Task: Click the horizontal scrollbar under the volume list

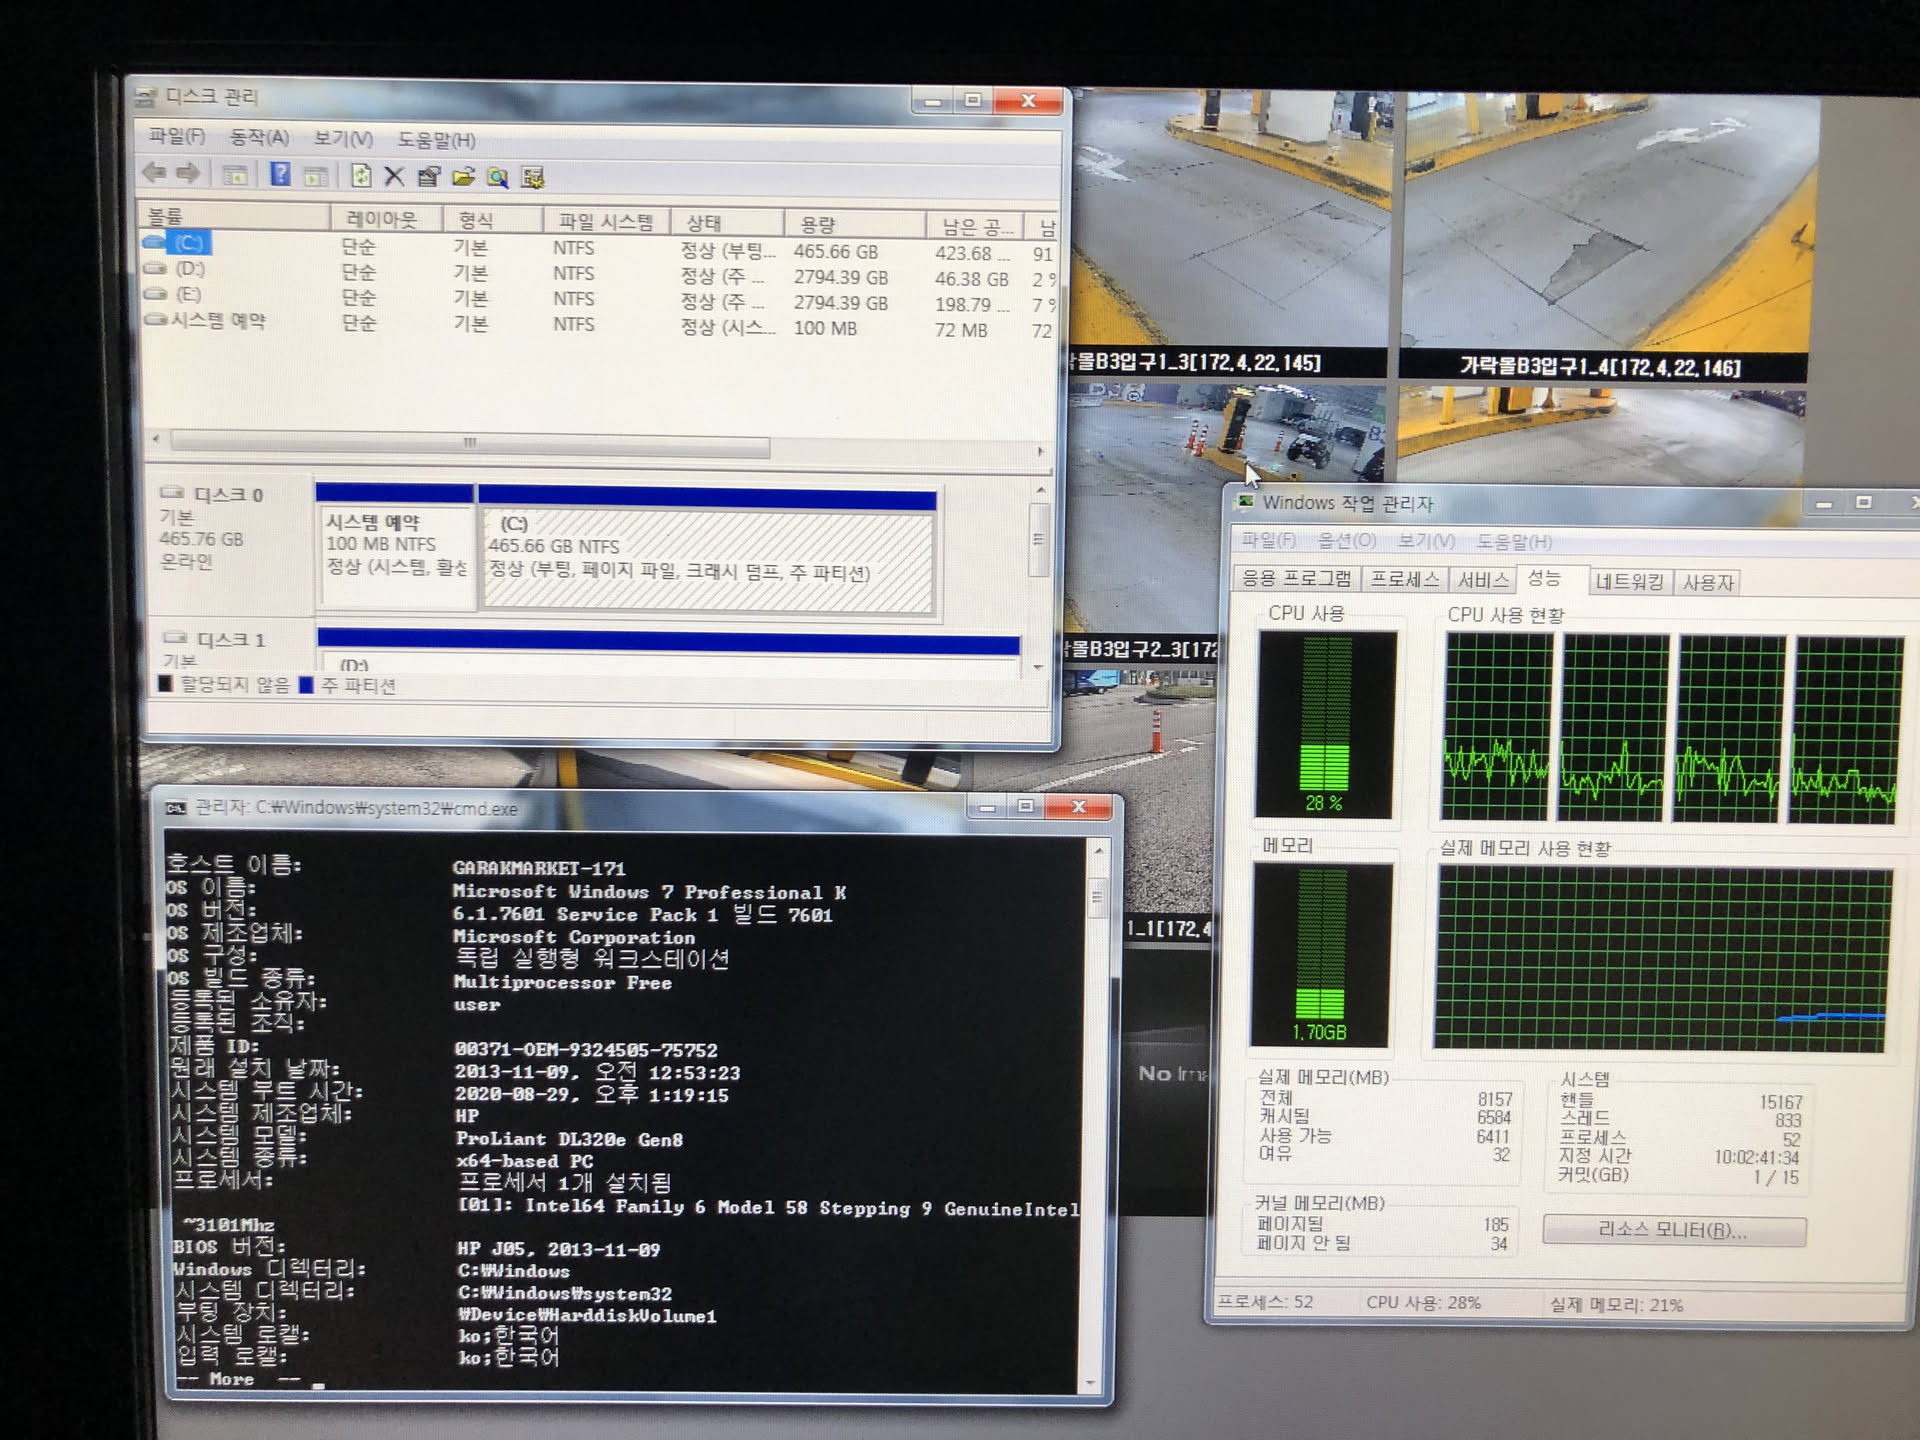Action: click(470, 442)
